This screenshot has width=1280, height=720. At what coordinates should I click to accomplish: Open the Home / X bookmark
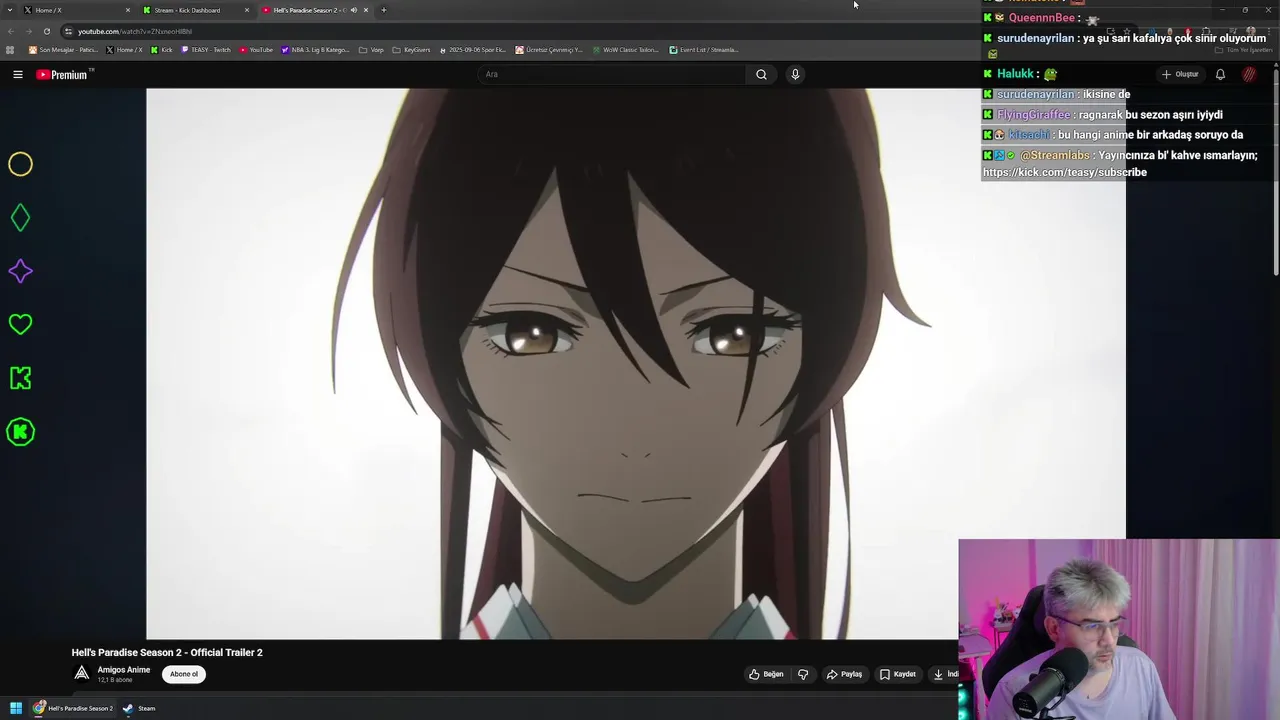(x=124, y=50)
